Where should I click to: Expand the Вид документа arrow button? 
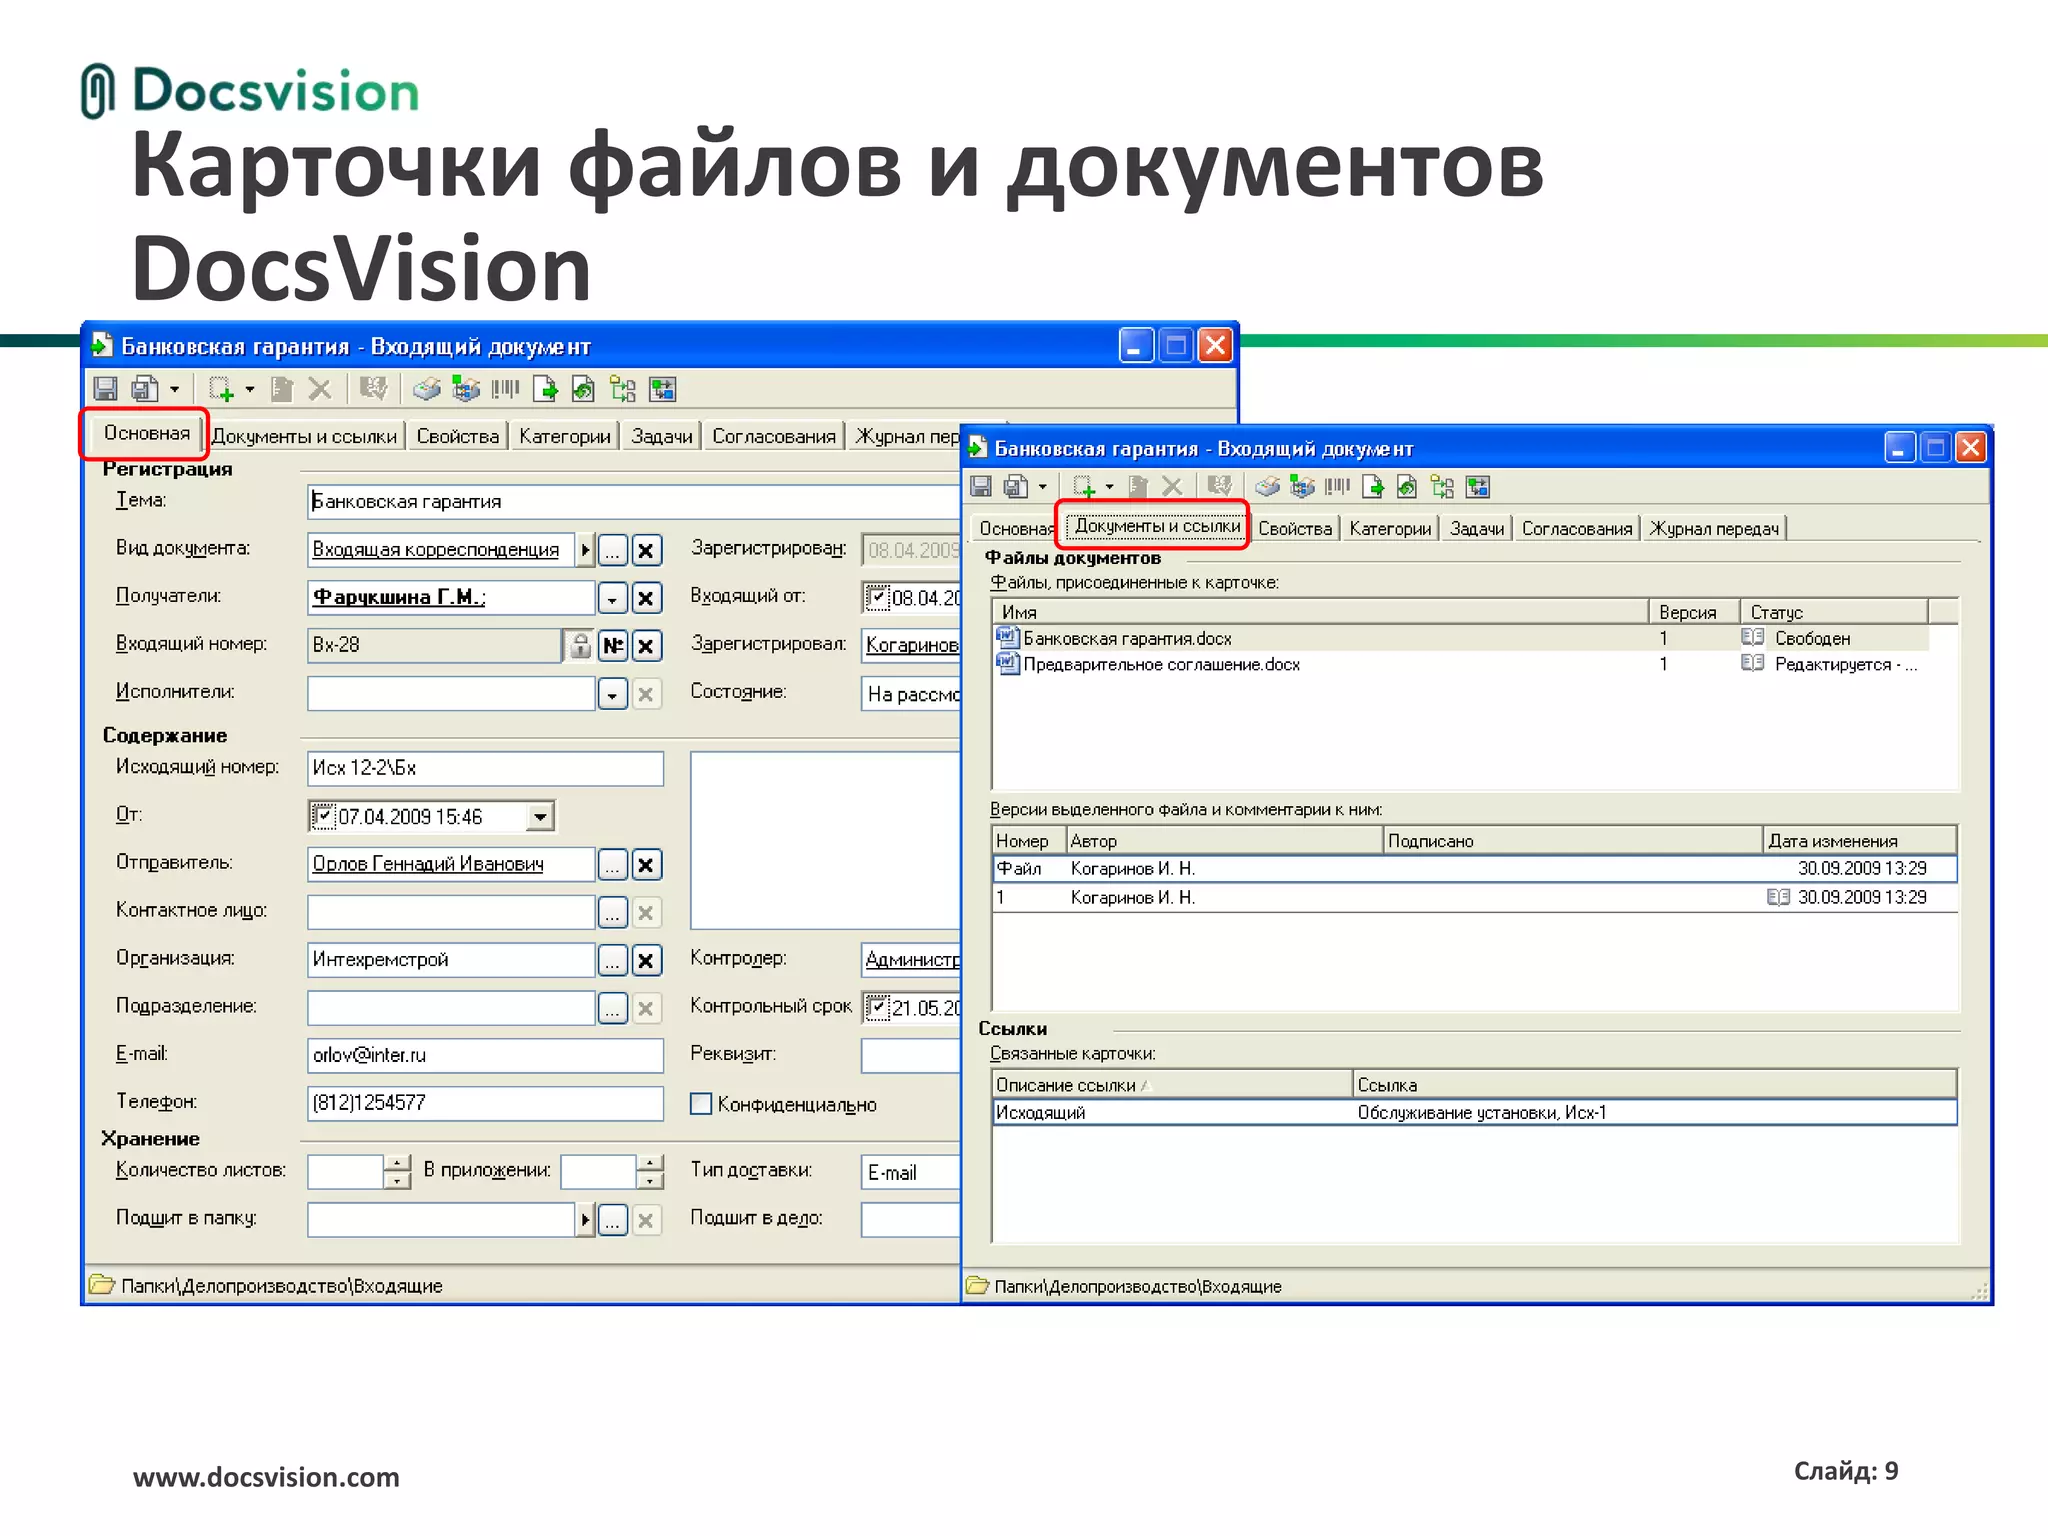[586, 550]
